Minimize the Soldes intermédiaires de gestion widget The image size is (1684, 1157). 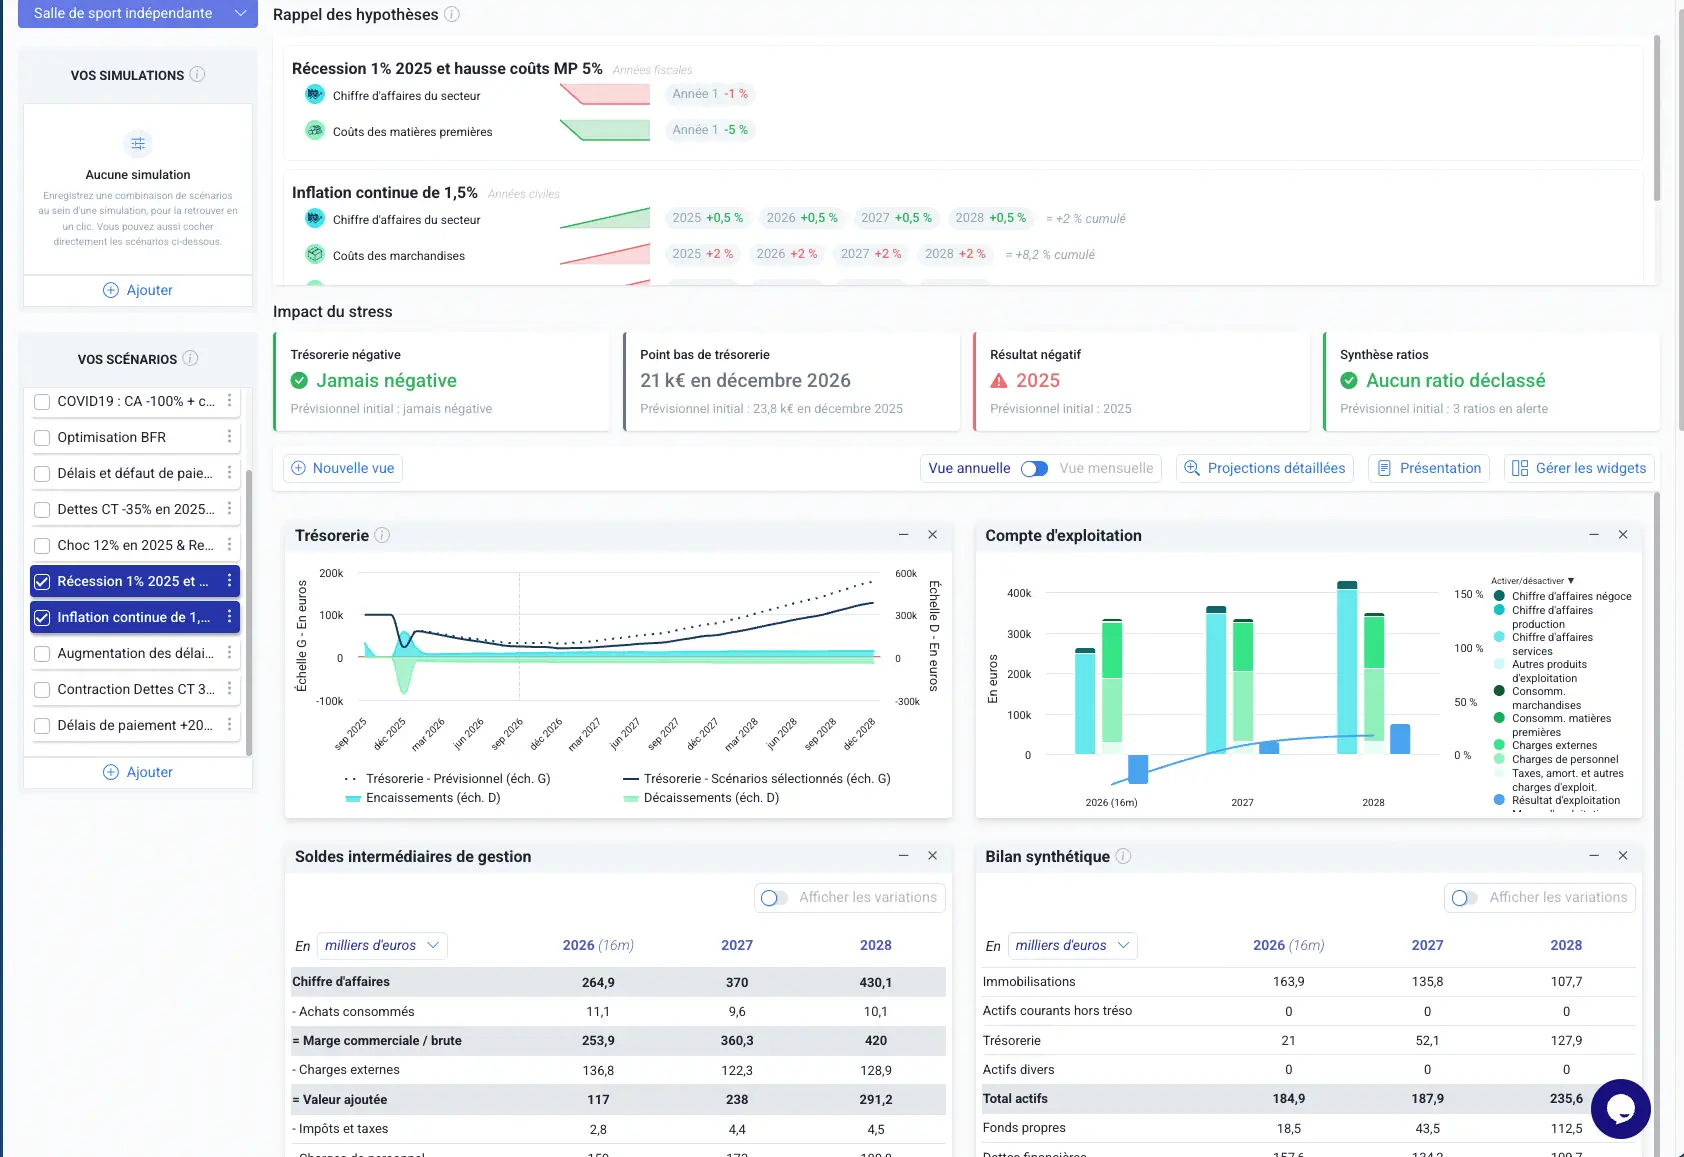[x=903, y=856]
